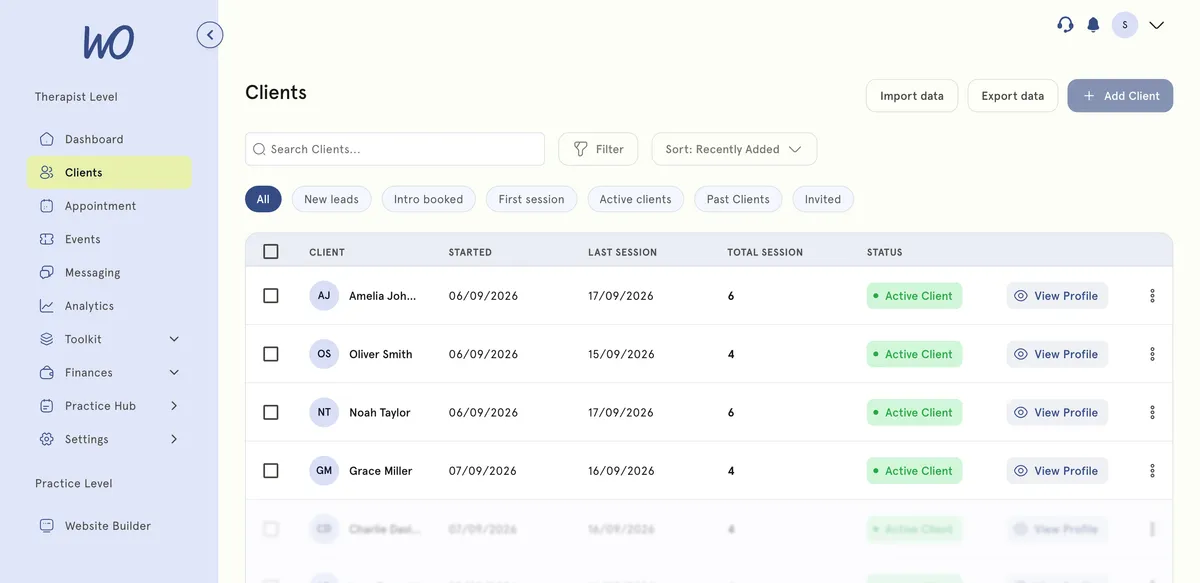Click the Export data button
Viewport: 1200px width, 583px height.
pyautogui.click(x=1013, y=96)
